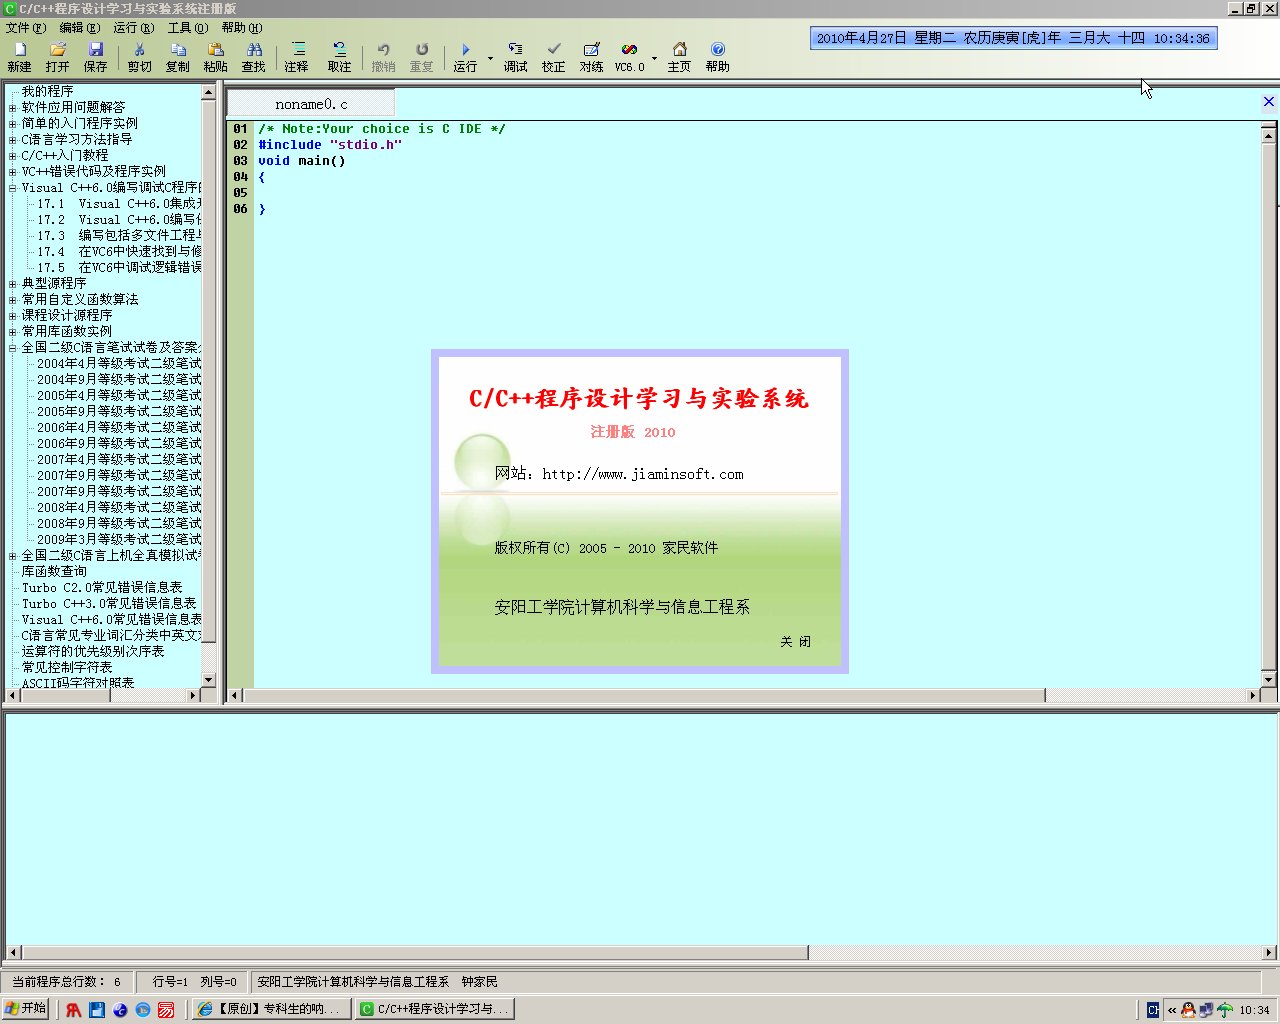The width and height of the screenshot is (1280, 1024).
Task: Open tree item 17.3 编写包括多文件工程
Action: pos(119,235)
